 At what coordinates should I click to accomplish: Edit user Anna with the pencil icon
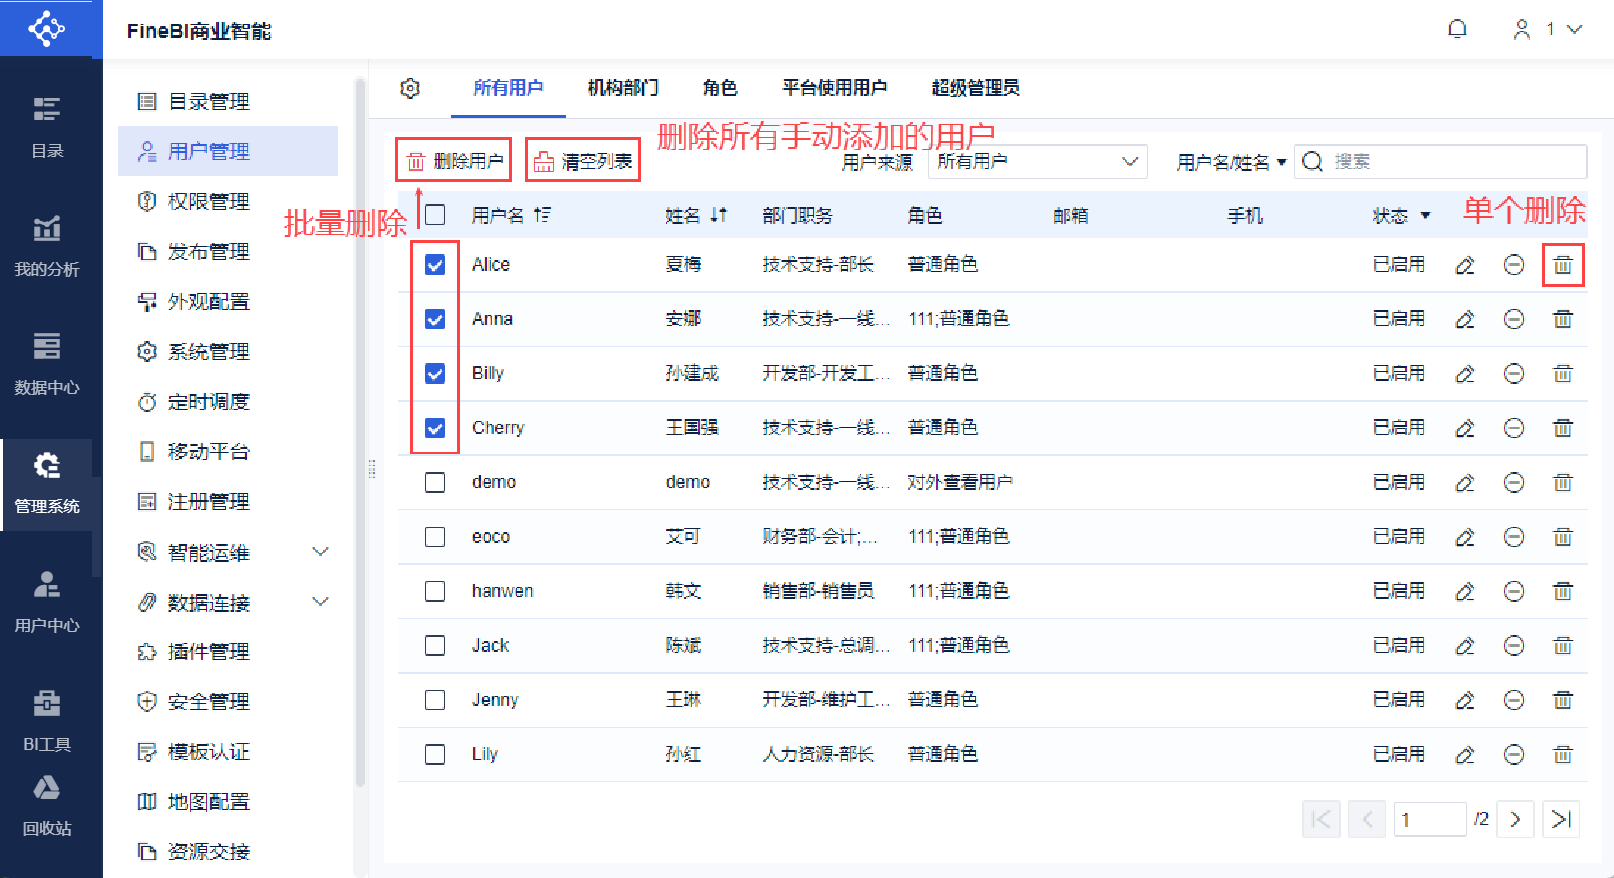coord(1465,319)
